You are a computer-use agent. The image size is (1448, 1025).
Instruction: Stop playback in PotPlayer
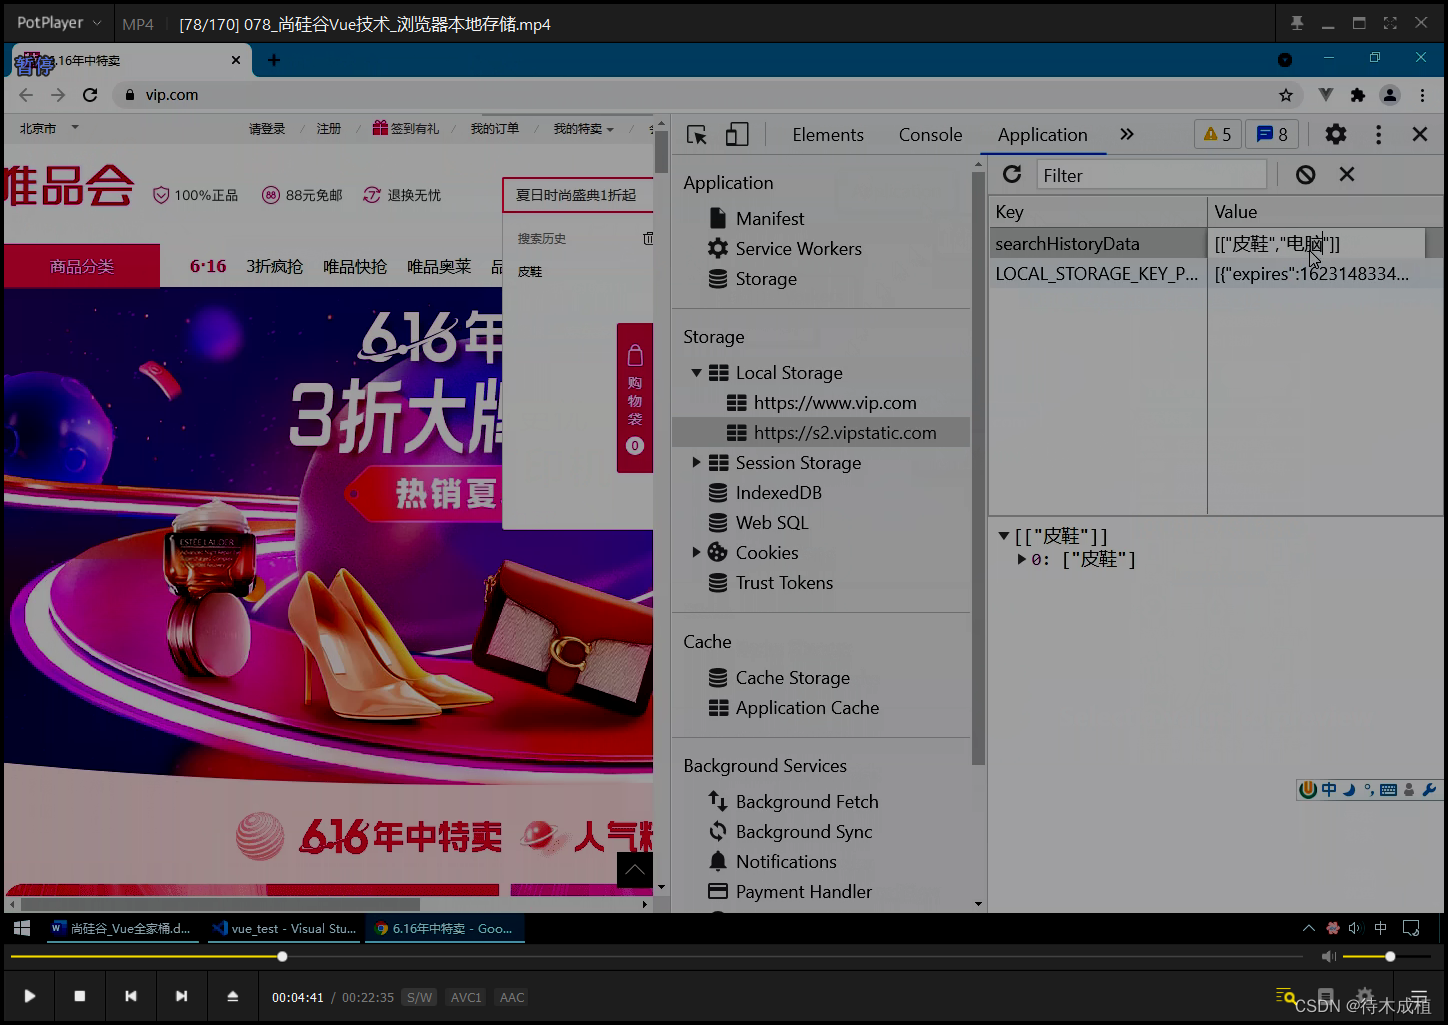click(x=80, y=996)
